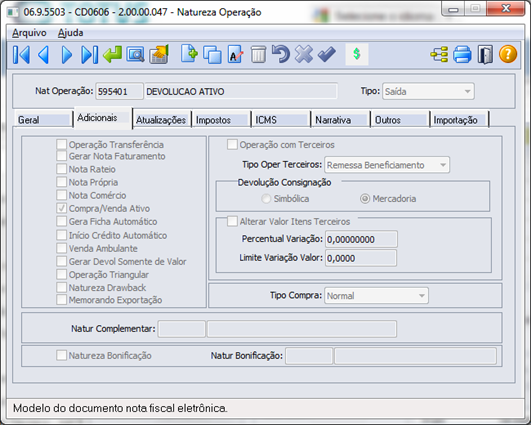Image resolution: width=531 pixels, height=425 pixels.
Task: Toggle the Nota Rateio checkbox
Action: click(x=62, y=169)
